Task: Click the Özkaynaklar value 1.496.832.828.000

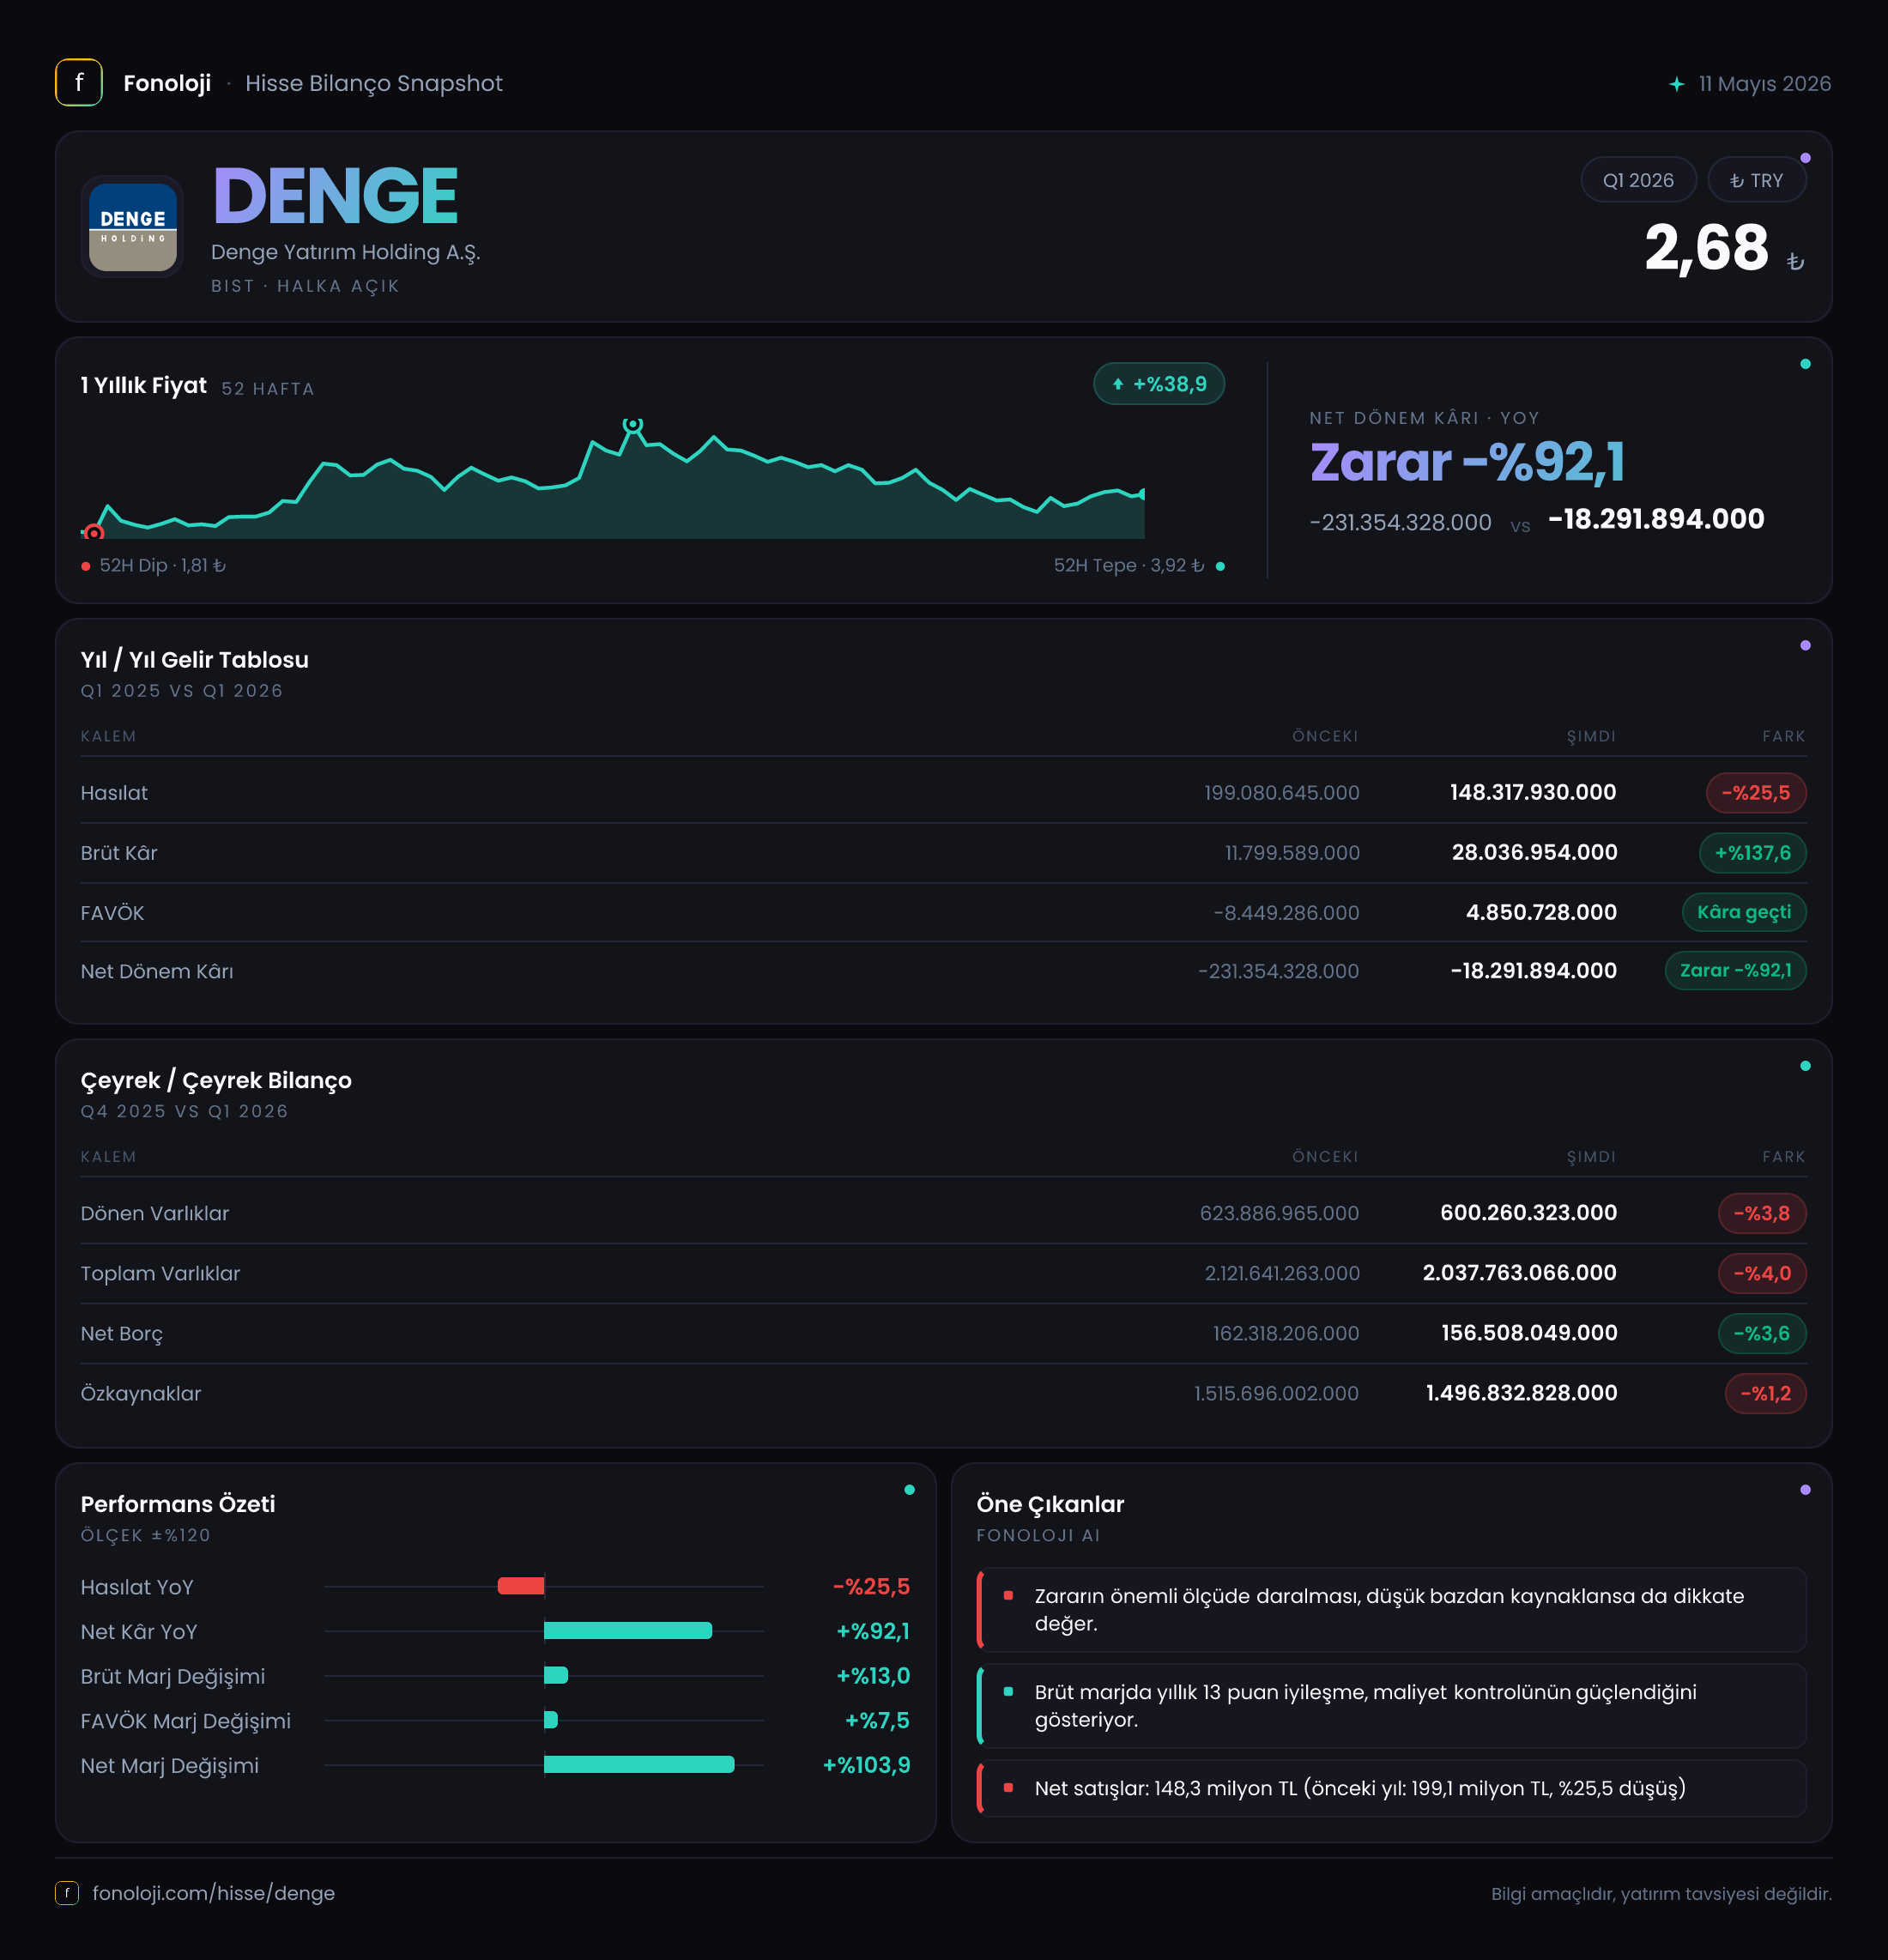Action: pos(1522,1392)
